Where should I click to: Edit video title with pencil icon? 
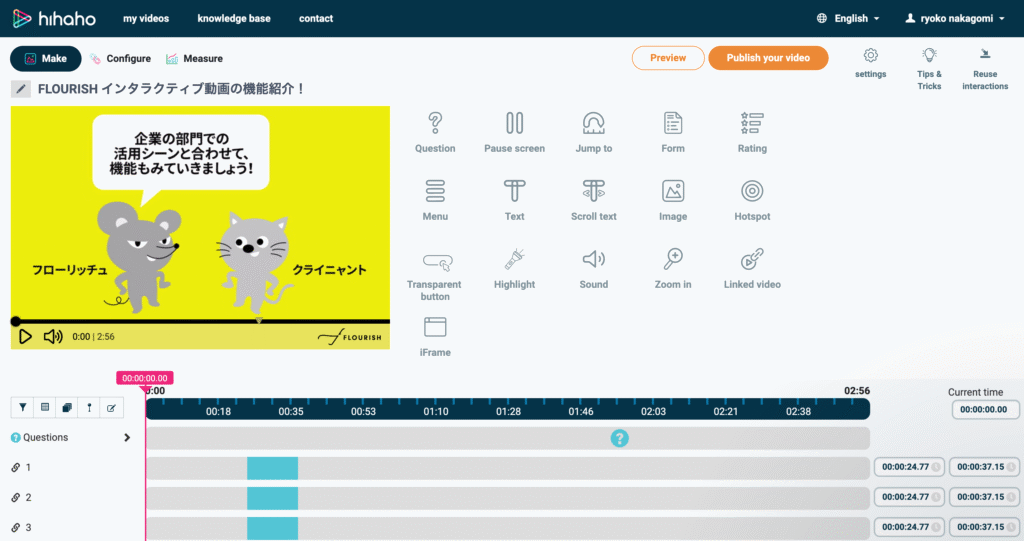click(21, 89)
